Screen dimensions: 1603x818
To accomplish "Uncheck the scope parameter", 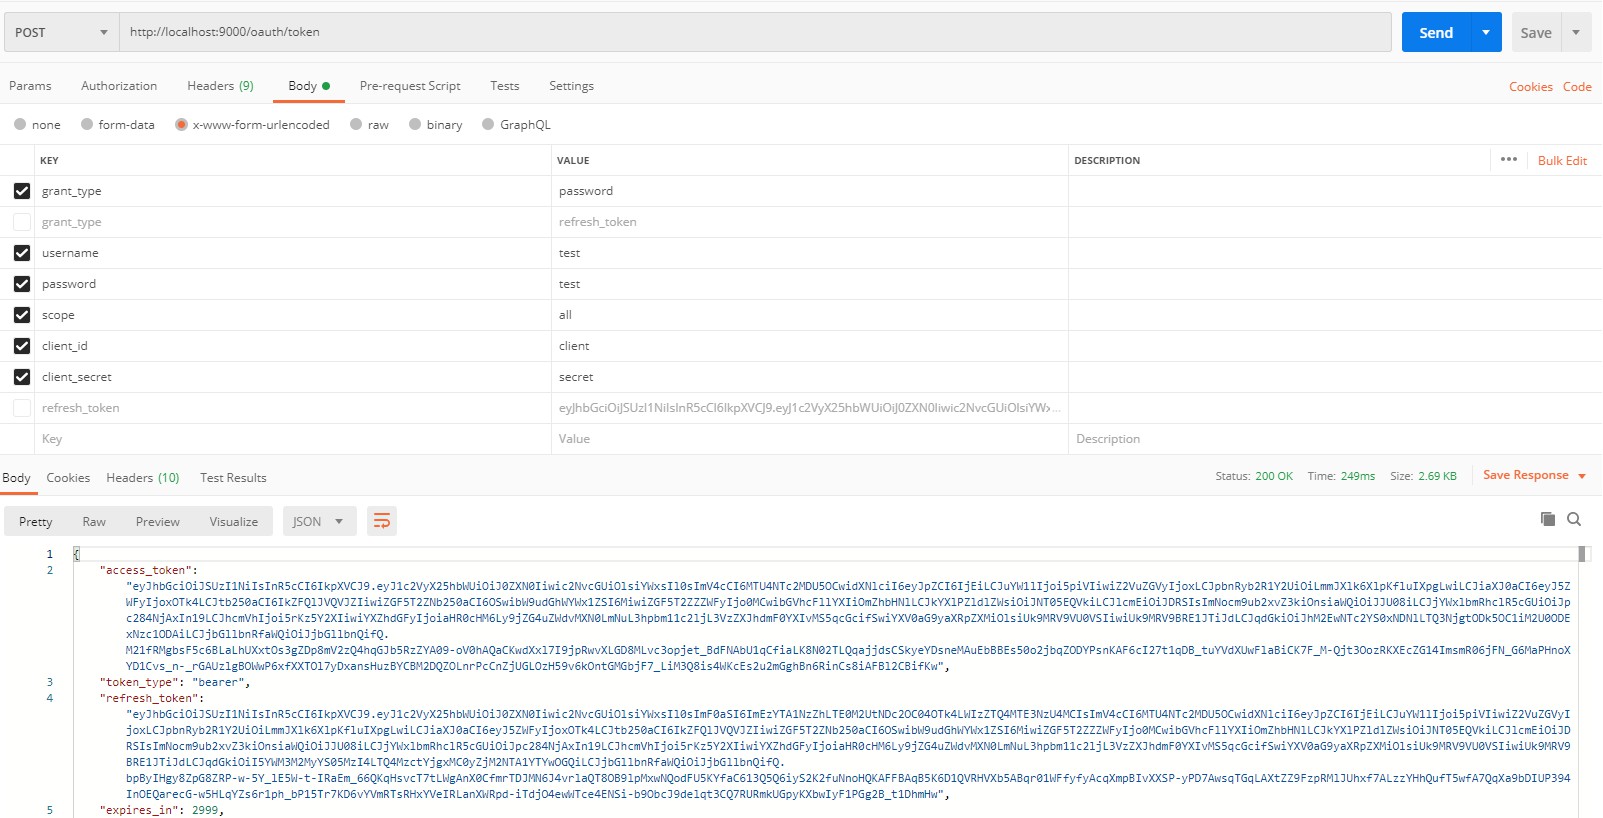I will pyautogui.click(x=22, y=315).
